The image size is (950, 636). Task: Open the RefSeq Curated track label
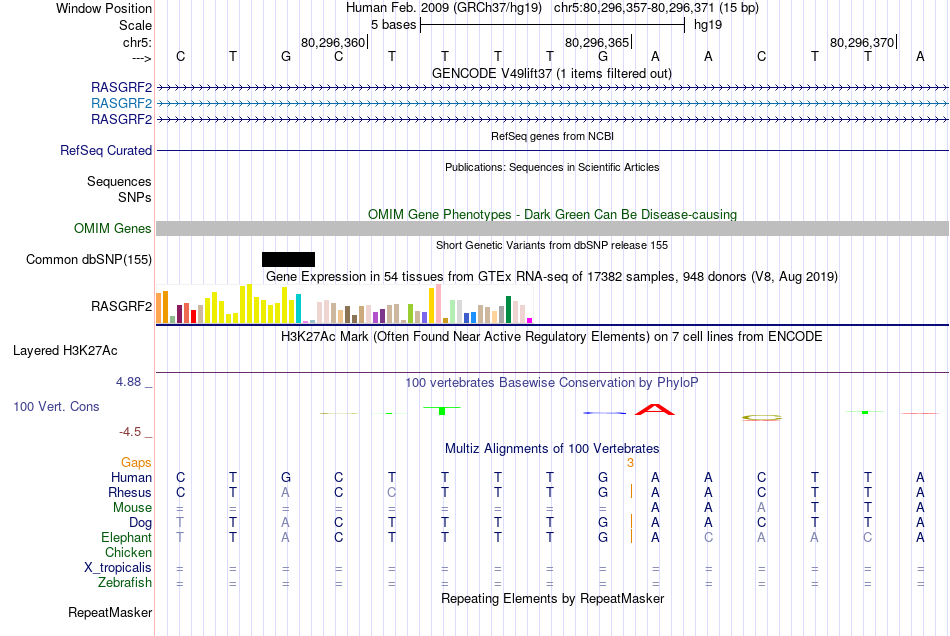(x=106, y=150)
